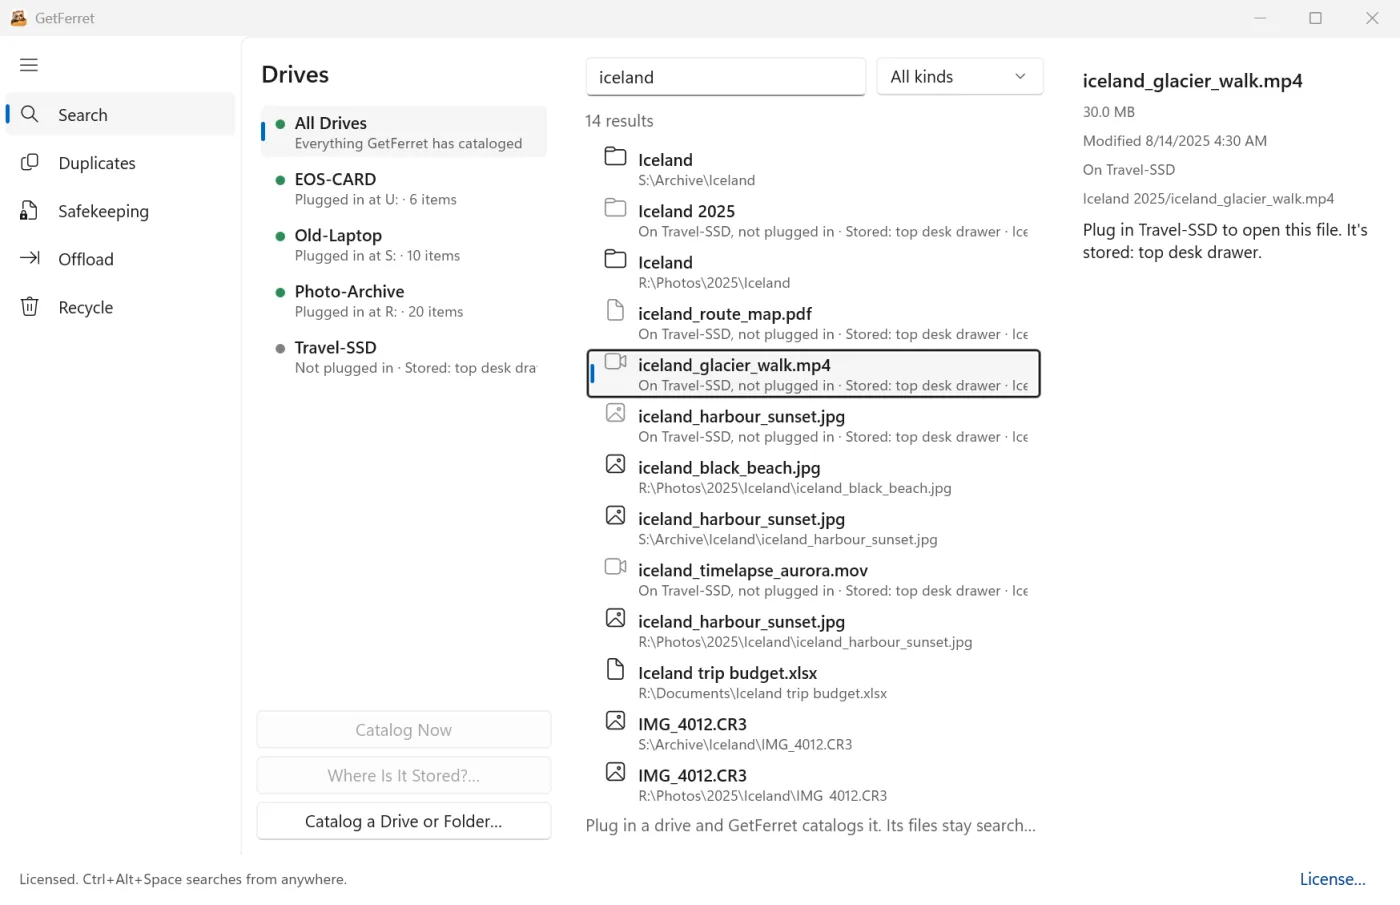Select the EOS-CARD drive
The height and width of the screenshot is (905, 1400).
[x=404, y=189]
